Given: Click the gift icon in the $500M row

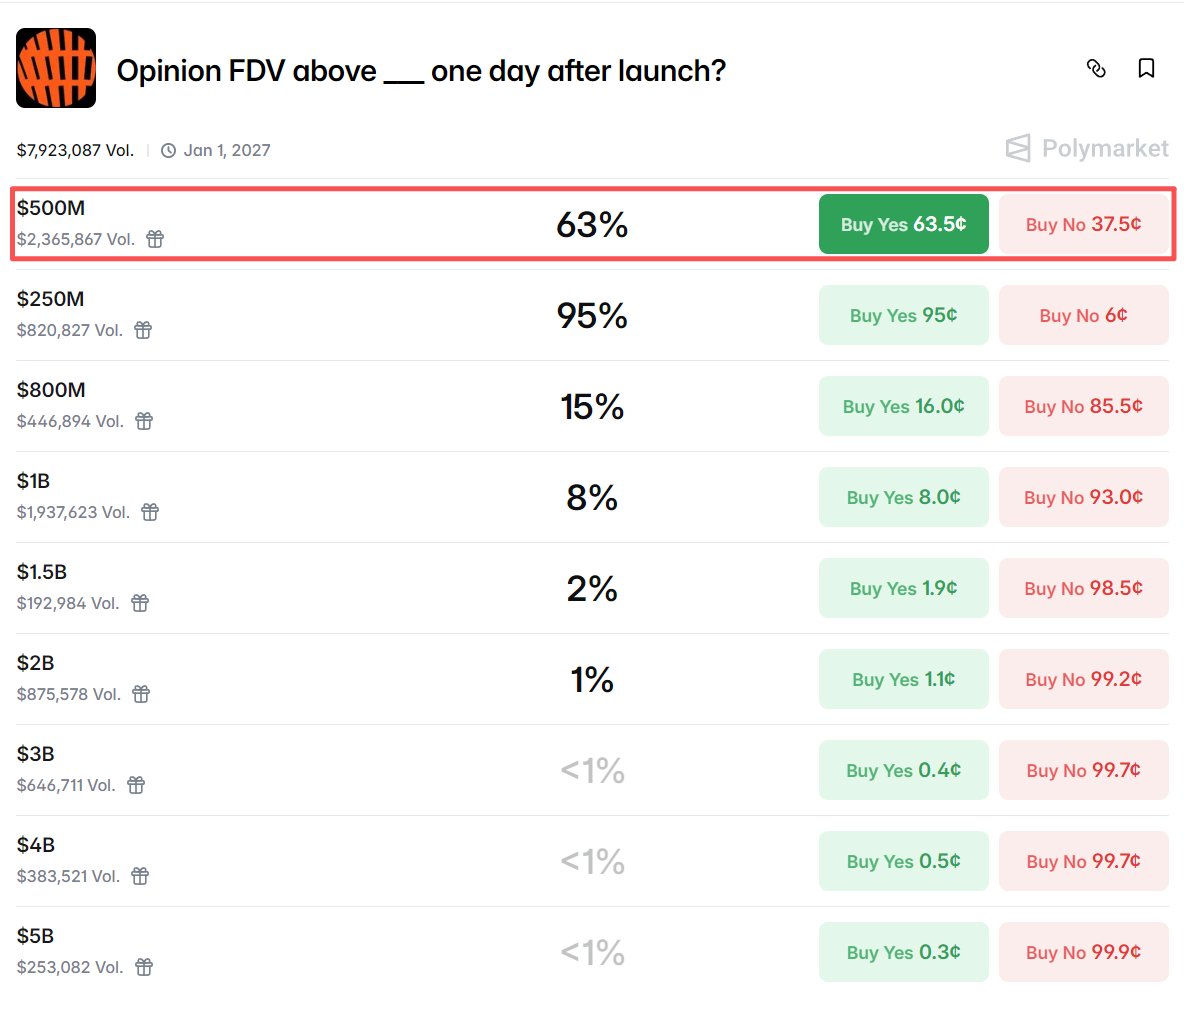Looking at the screenshot, I should (155, 239).
